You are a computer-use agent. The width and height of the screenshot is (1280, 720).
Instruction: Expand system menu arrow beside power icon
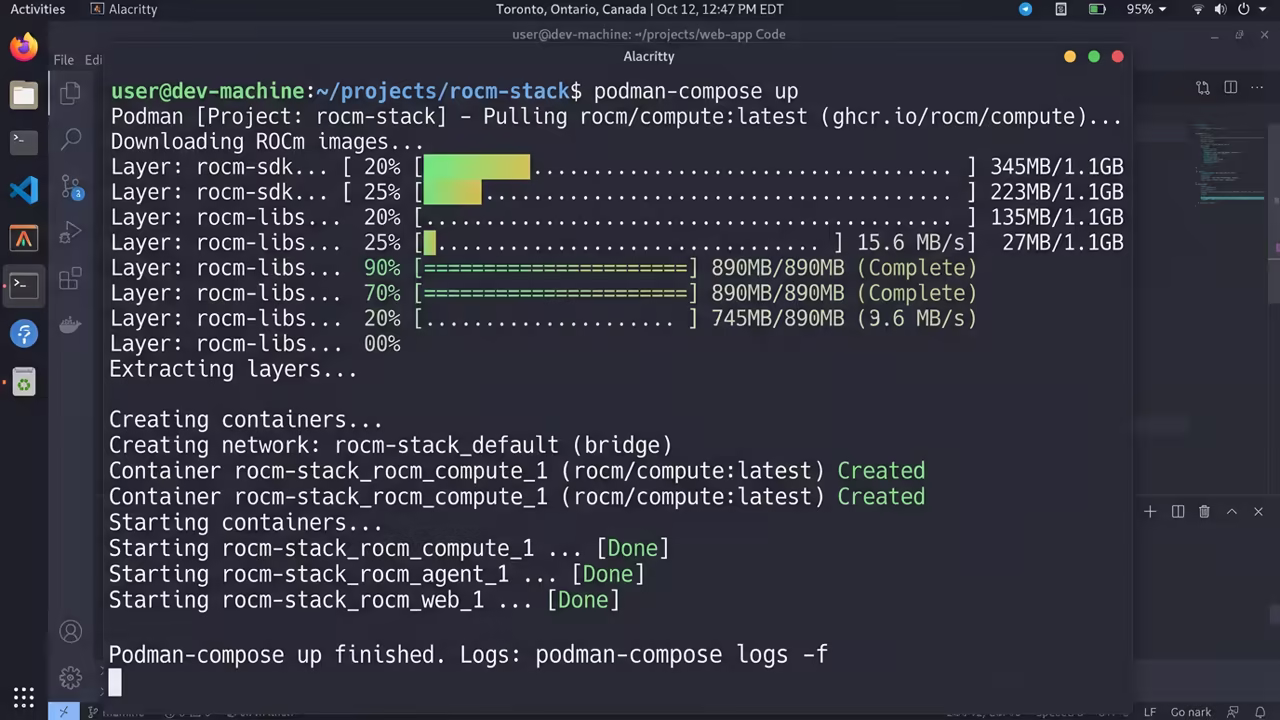1264,9
